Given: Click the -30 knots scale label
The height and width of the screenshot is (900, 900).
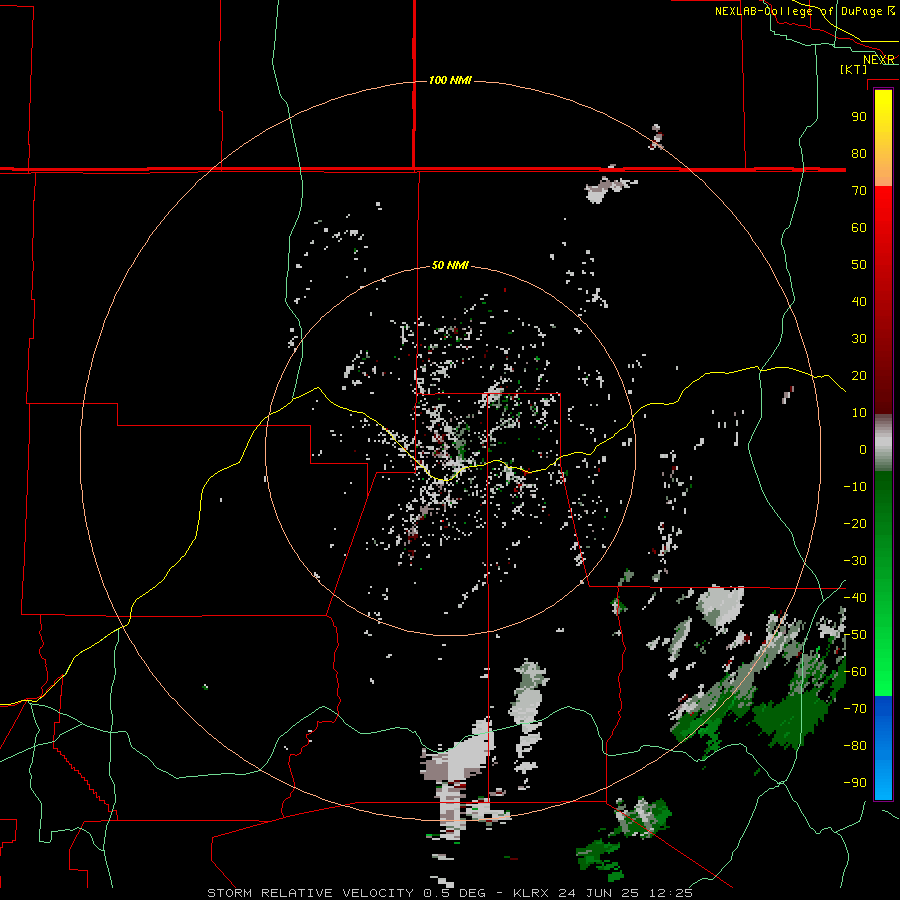Looking at the screenshot, I should (x=855, y=561).
